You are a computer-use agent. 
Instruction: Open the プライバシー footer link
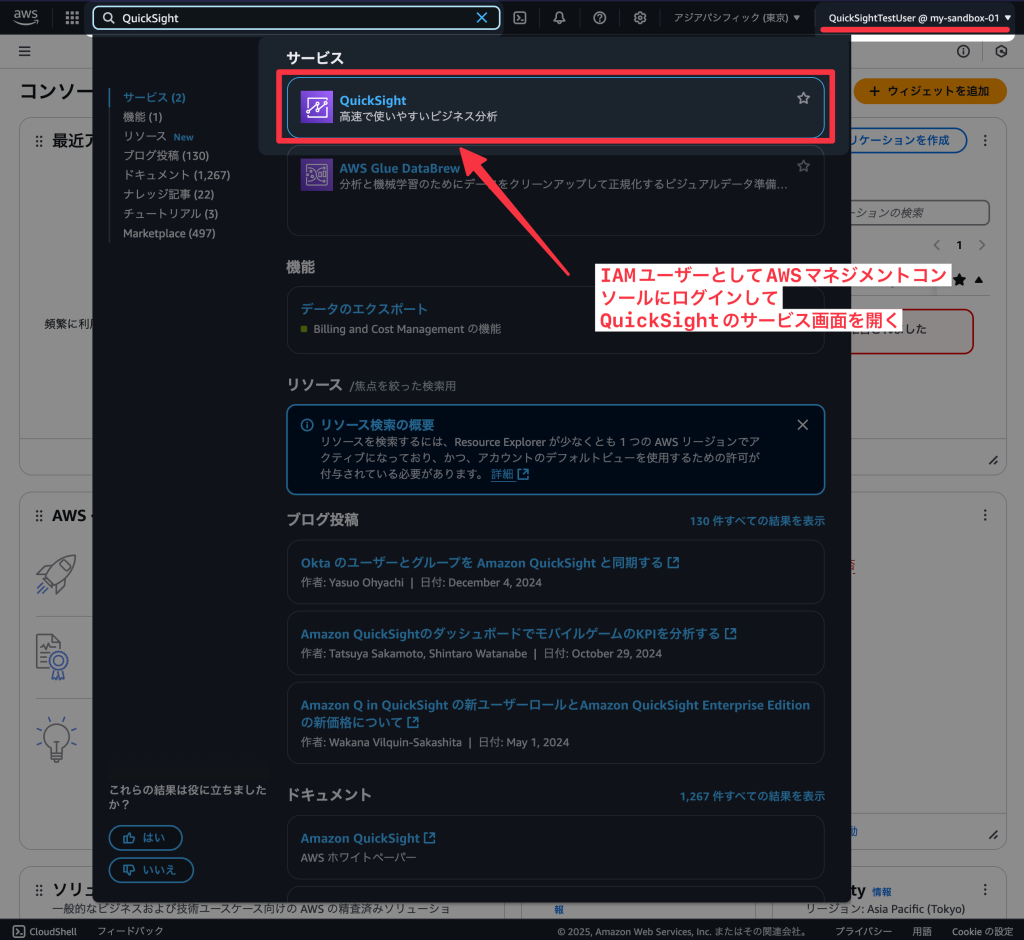point(863,932)
